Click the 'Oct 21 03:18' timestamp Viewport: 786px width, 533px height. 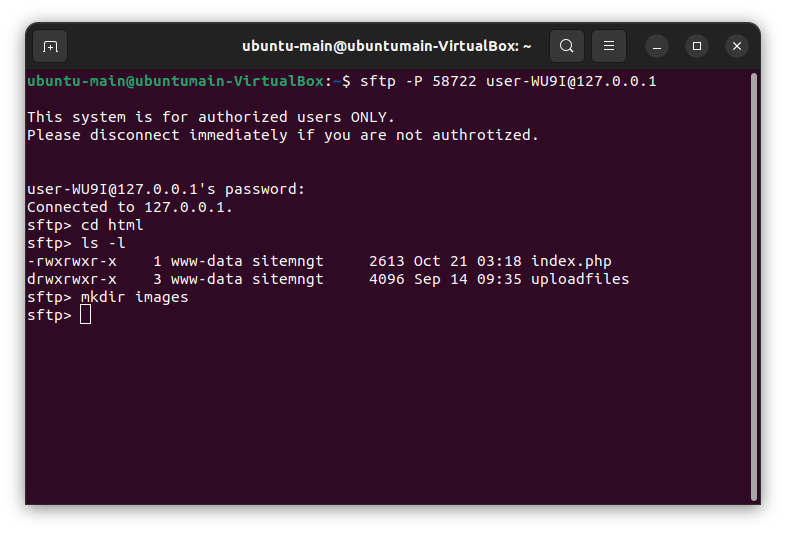467,261
